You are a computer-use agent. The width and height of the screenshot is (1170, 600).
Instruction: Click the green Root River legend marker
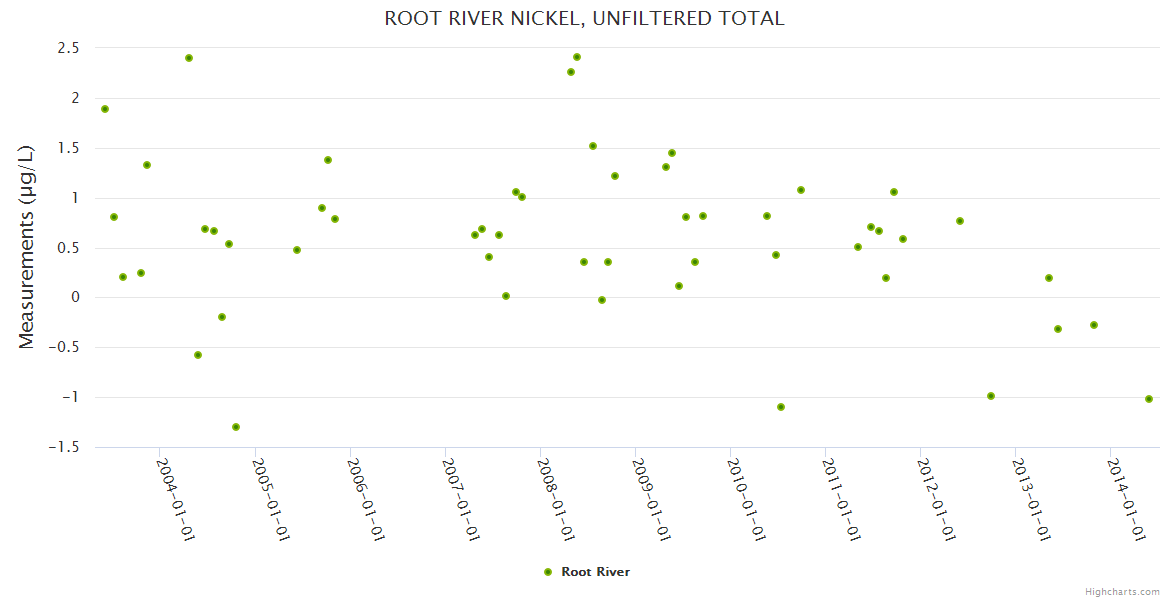click(x=547, y=572)
